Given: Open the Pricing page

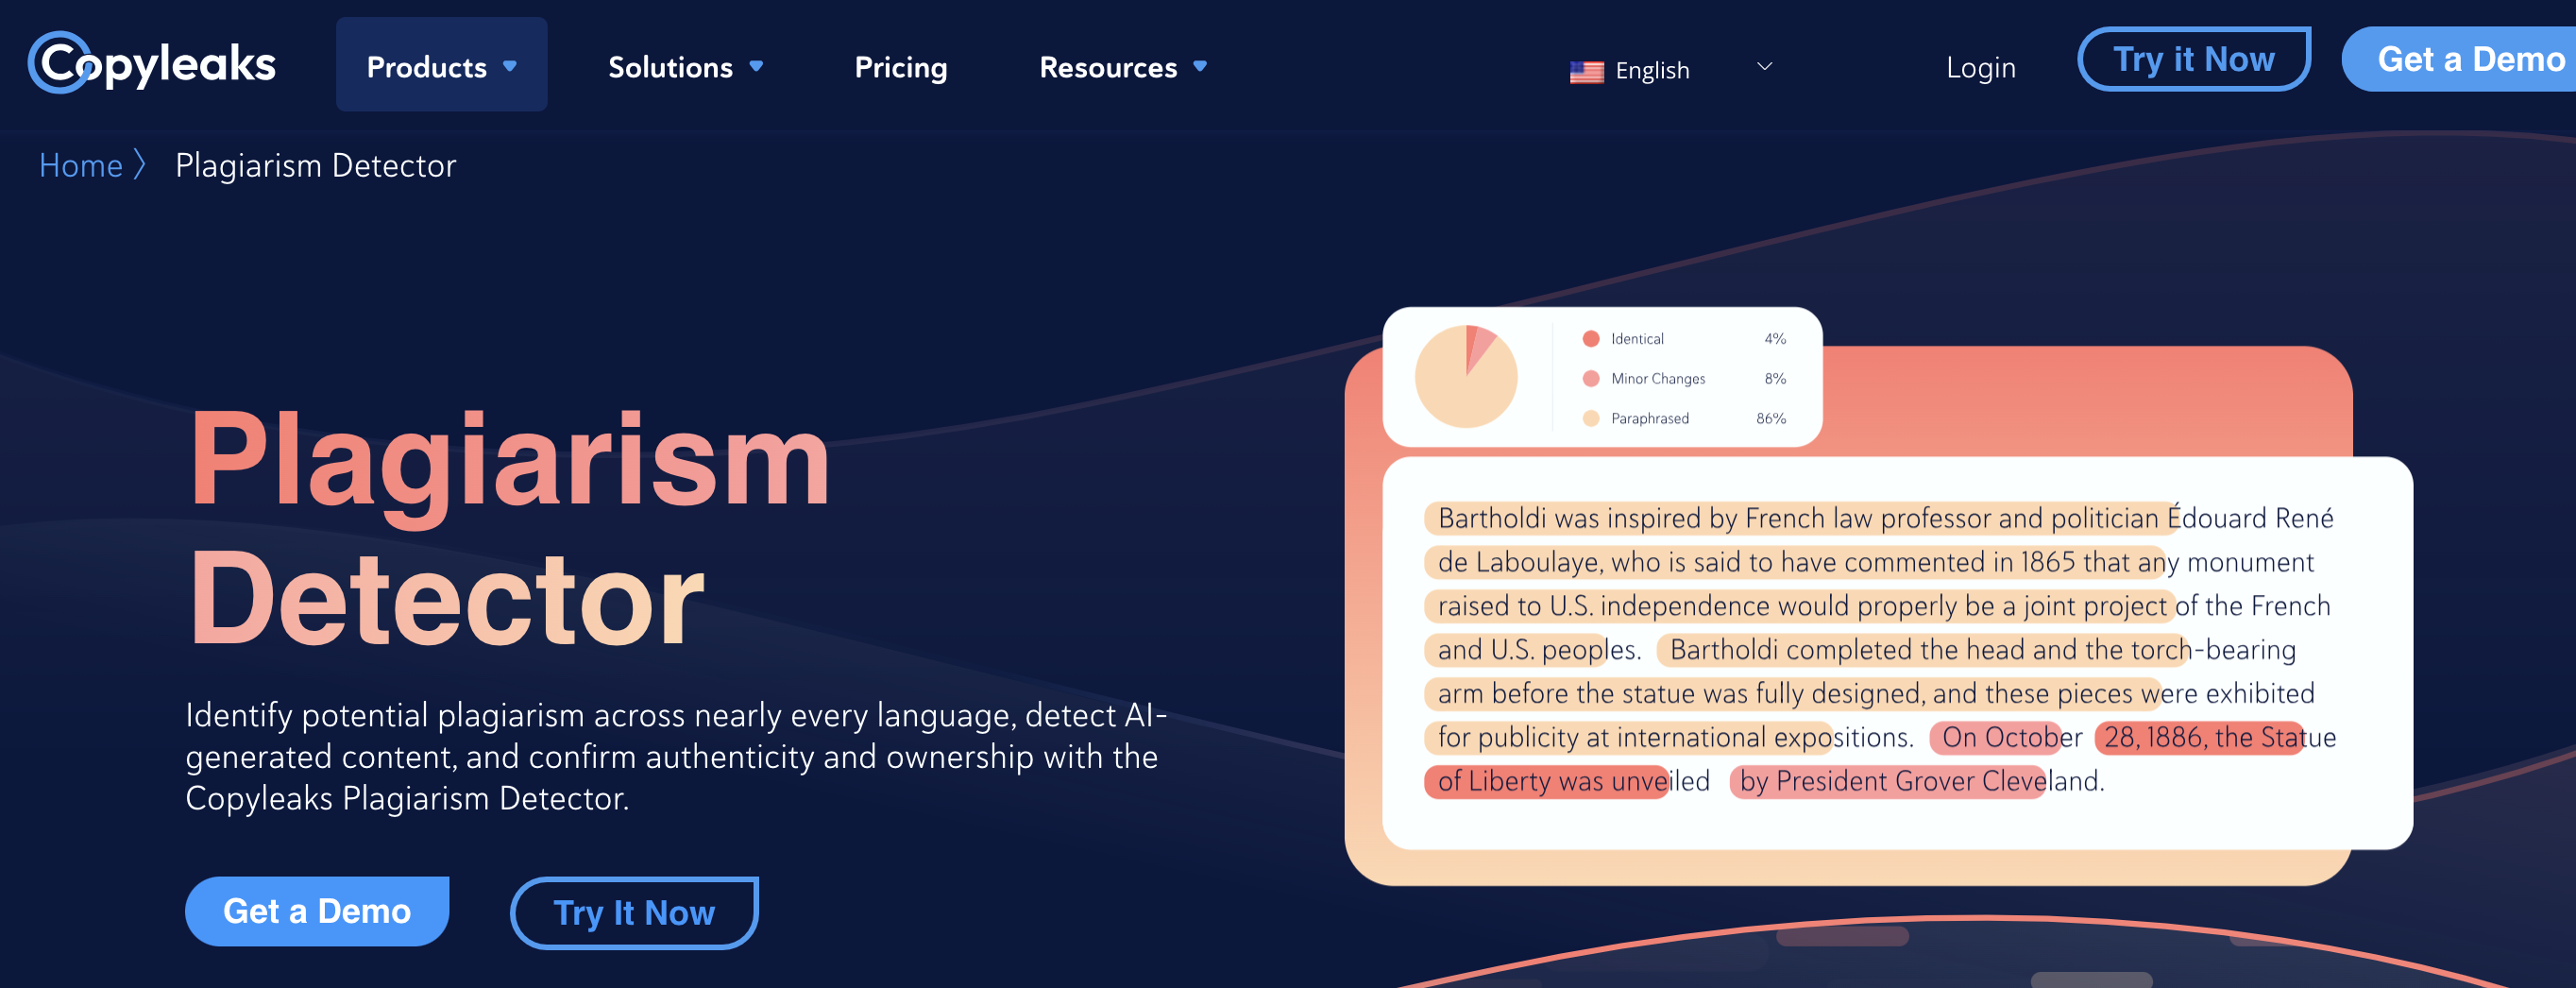Looking at the screenshot, I should pyautogui.click(x=900, y=67).
